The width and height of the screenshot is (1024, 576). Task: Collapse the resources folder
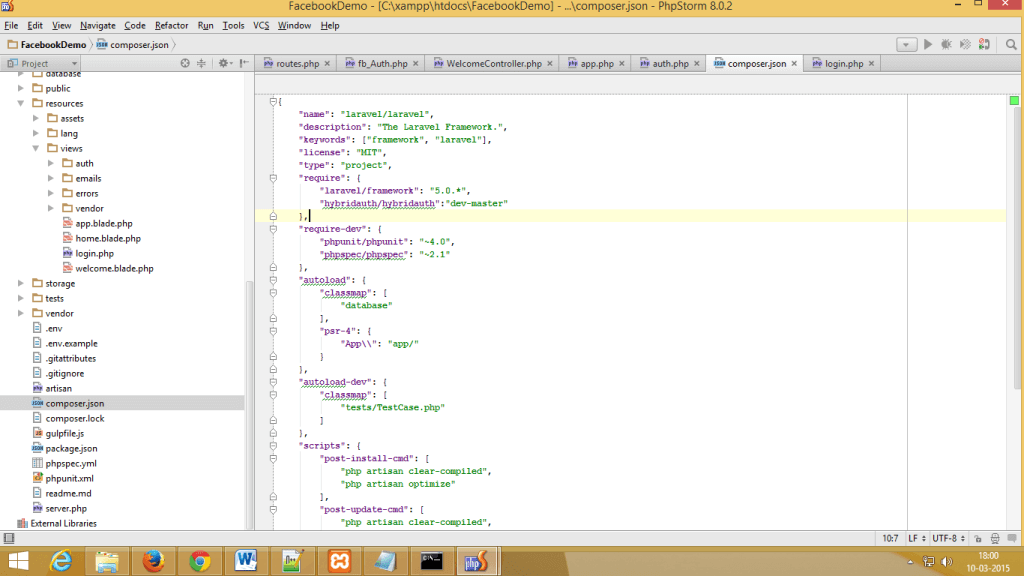tap(21, 103)
